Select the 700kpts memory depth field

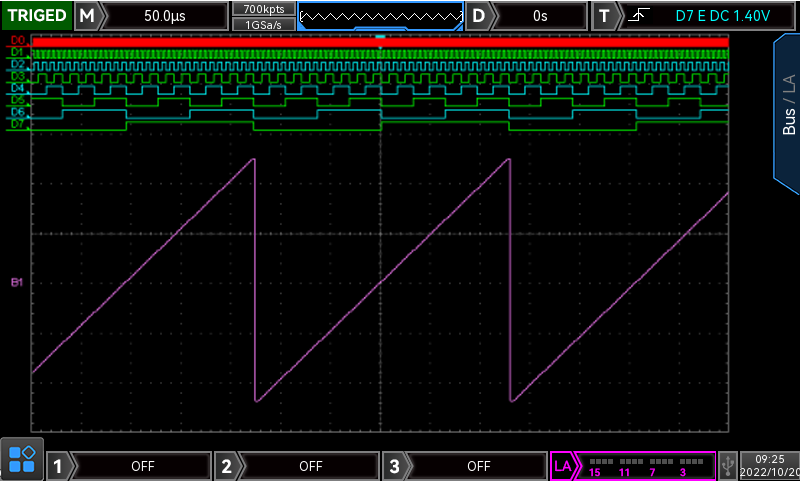click(x=263, y=8)
